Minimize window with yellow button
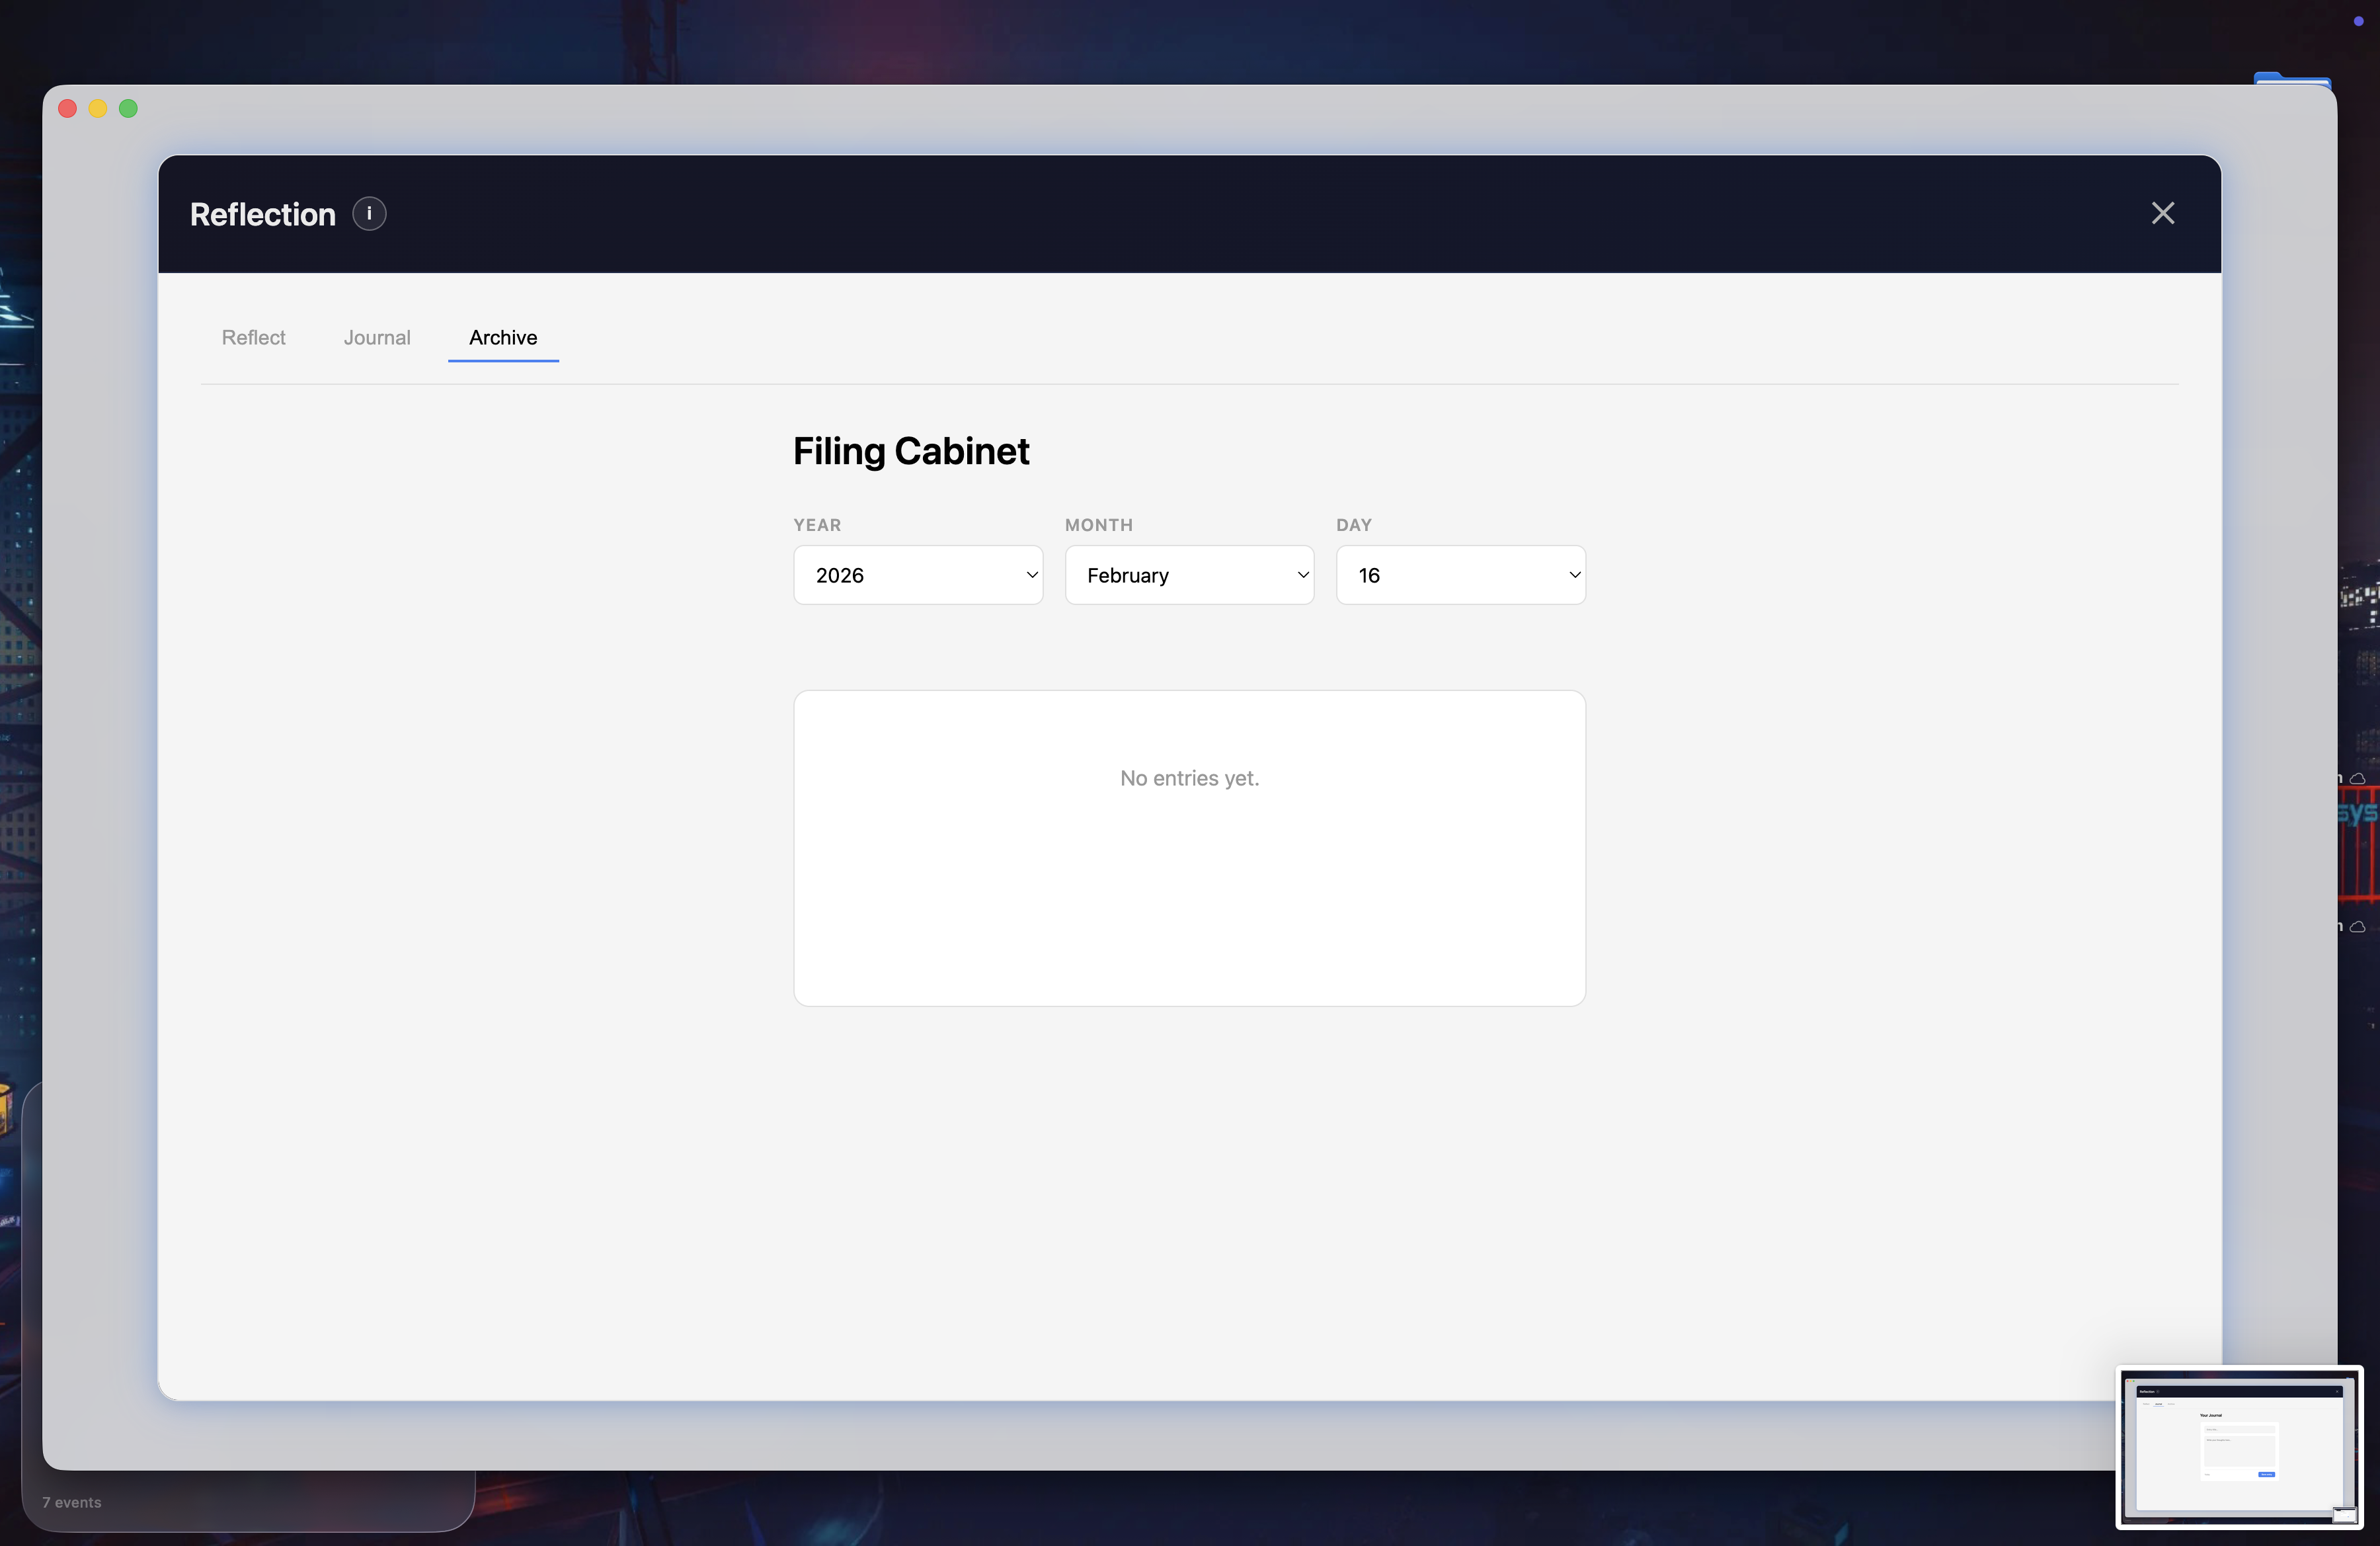This screenshot has height=1546, width=2380. (x=98, y=109)
